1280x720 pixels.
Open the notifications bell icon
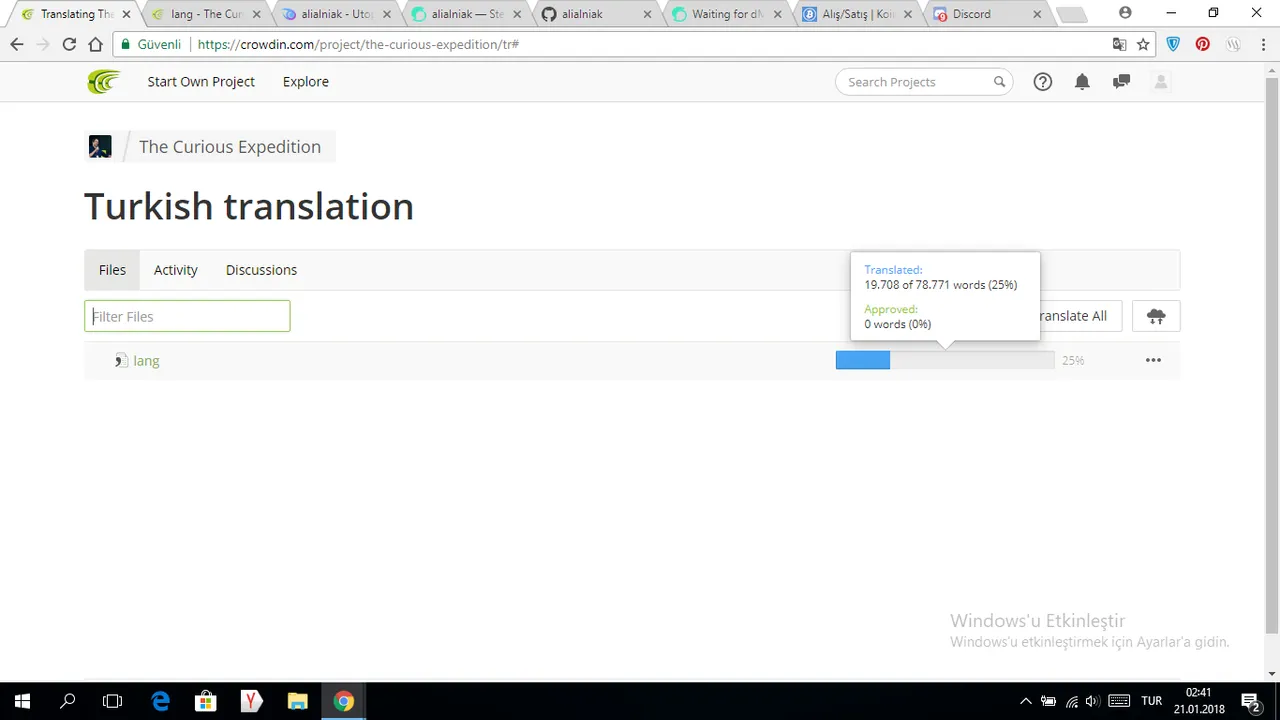[x=1082, y=82]
